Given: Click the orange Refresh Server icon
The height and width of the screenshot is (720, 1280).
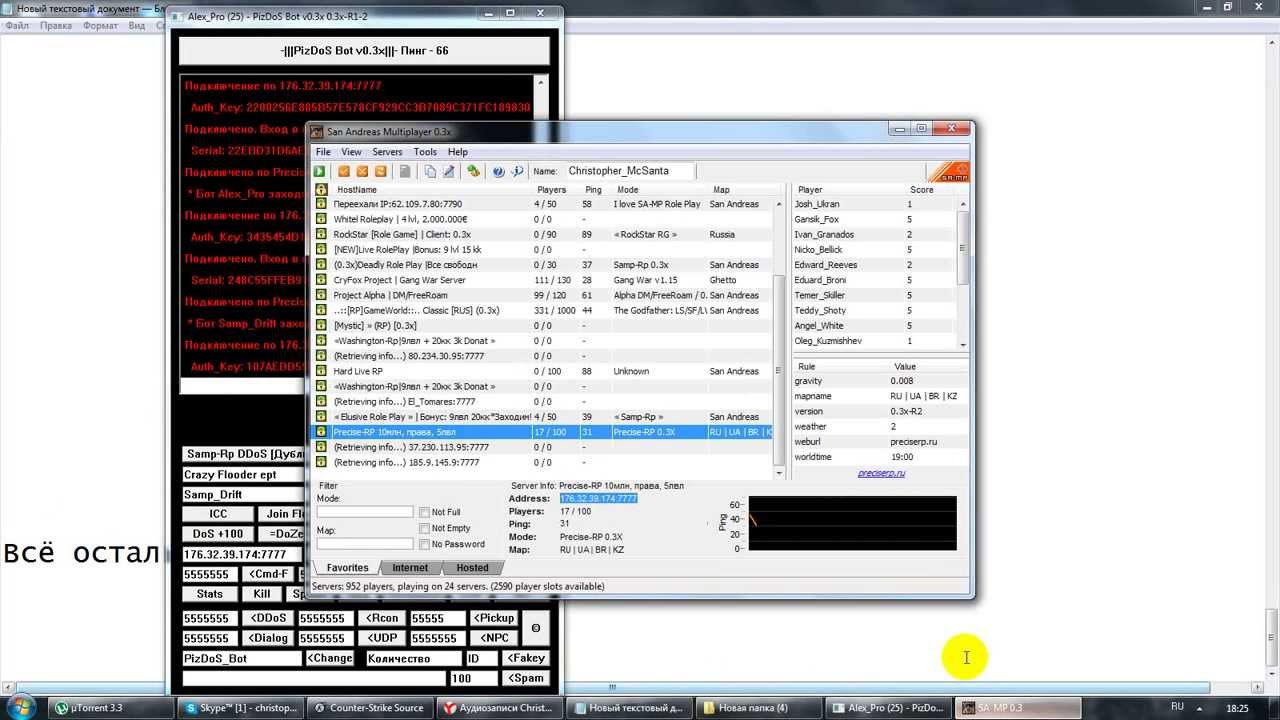Looking at the screenshot, I should 381,171.
